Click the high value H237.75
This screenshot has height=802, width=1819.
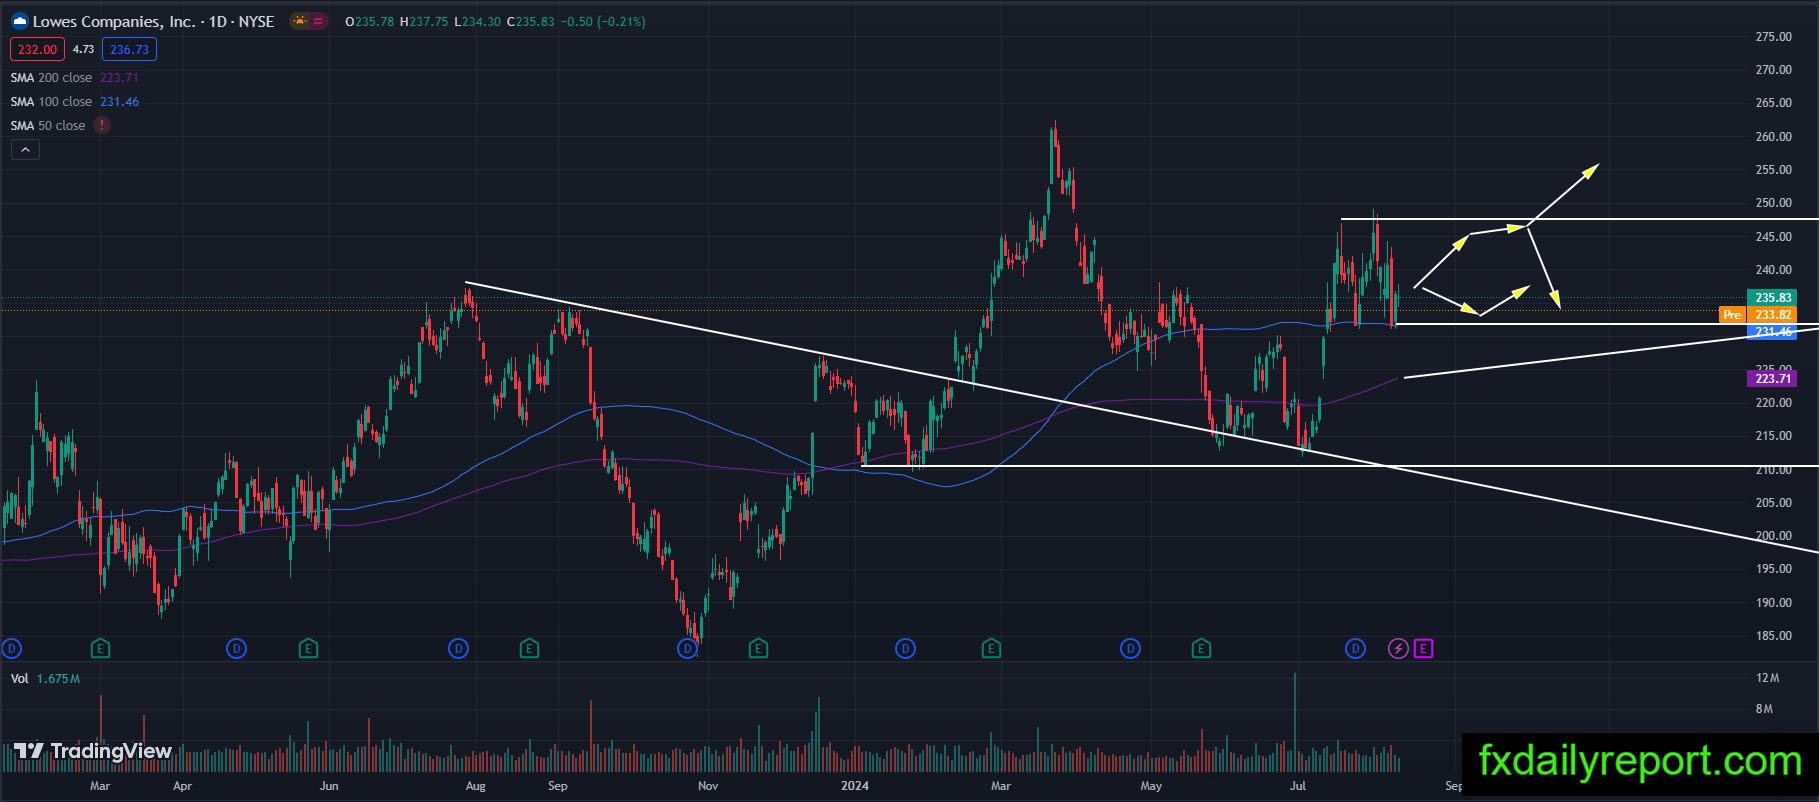click(x=424, y=21)
